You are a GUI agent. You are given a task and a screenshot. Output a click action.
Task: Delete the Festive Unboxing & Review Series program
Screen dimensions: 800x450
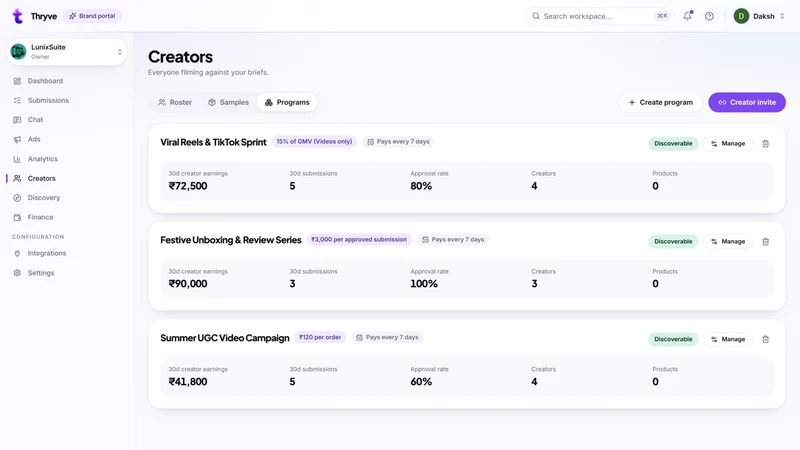point(765,242)
